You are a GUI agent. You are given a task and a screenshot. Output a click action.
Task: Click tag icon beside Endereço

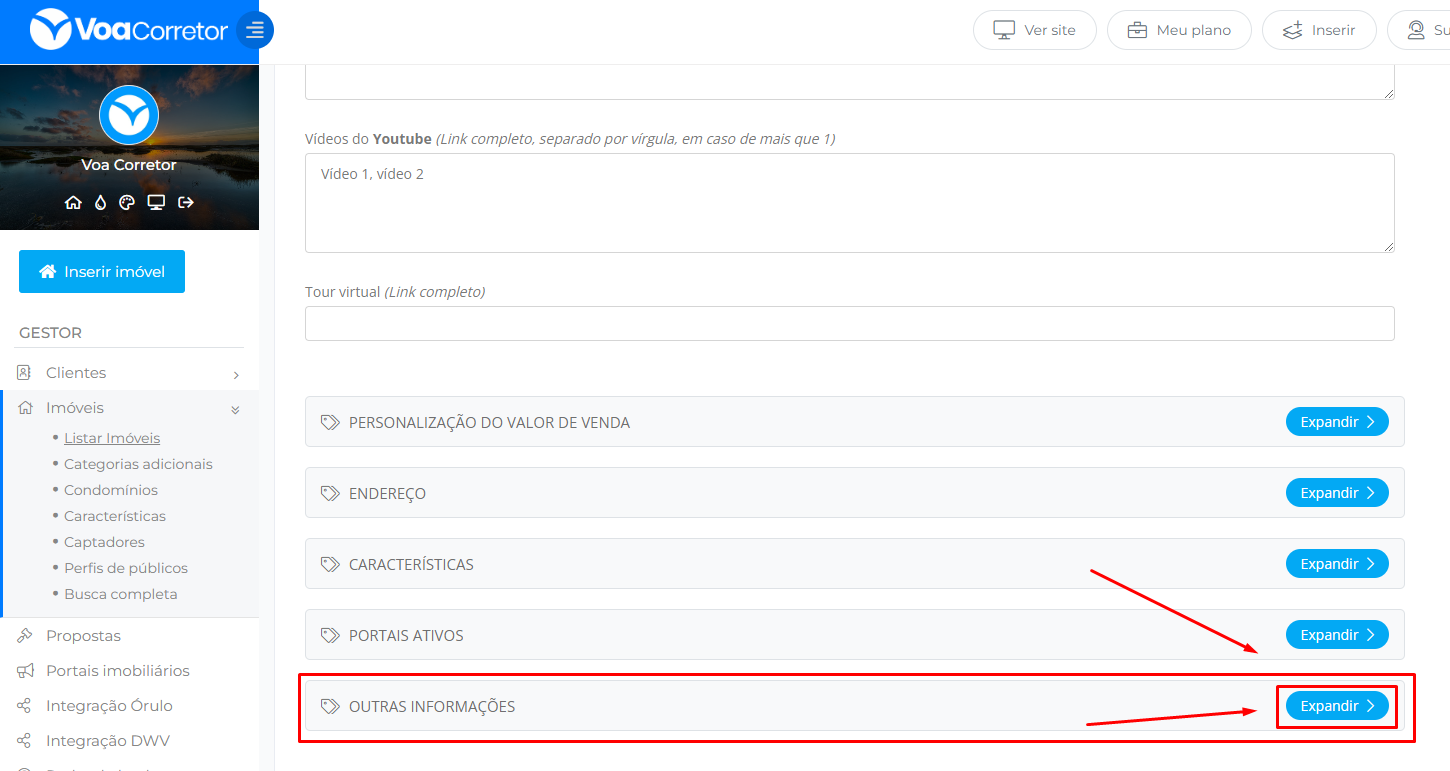[330, 494]
